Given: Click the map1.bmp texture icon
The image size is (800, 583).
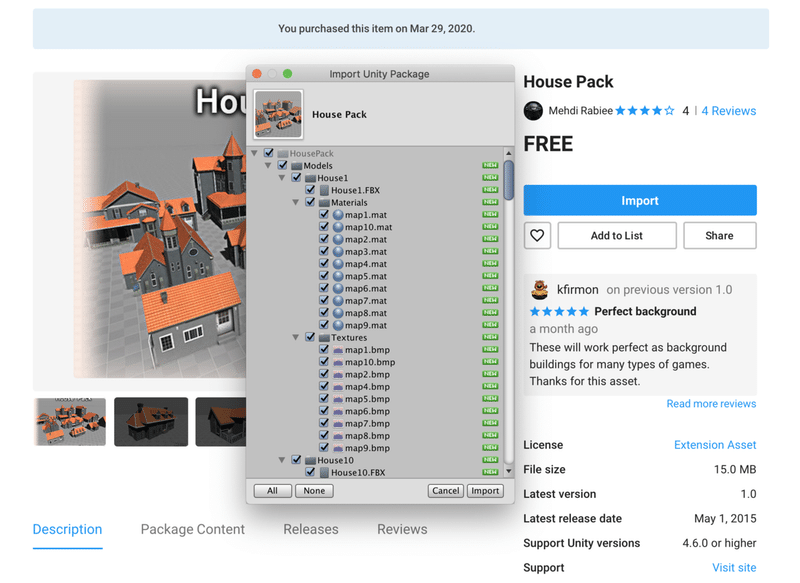Looking at the screenshot, I should click(x=338, y=350).
